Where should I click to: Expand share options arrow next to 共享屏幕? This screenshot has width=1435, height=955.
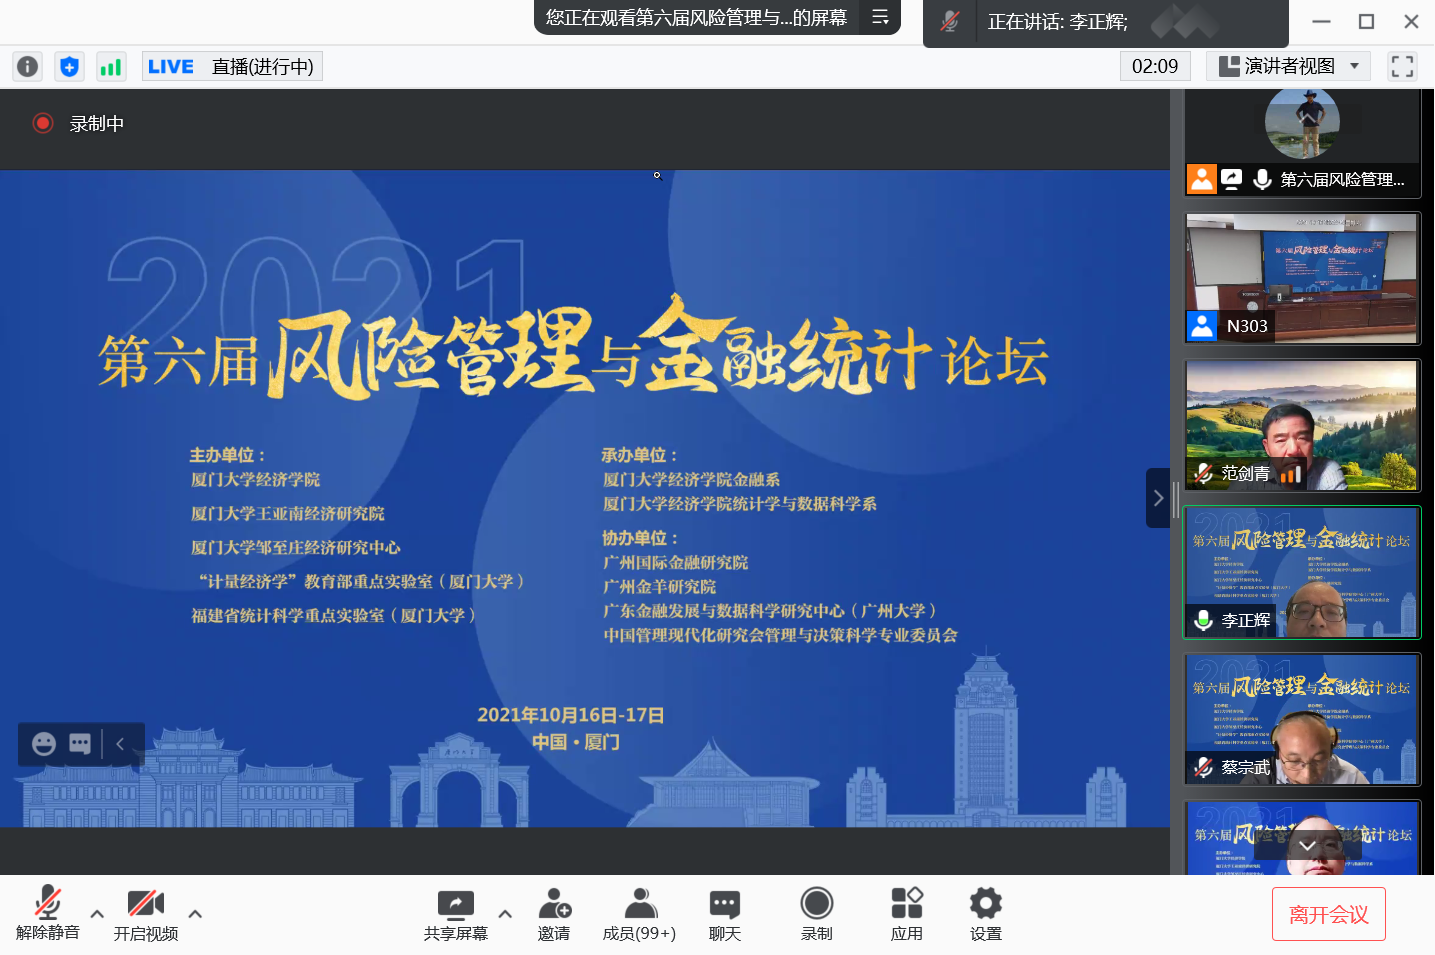tap(505, 913)
